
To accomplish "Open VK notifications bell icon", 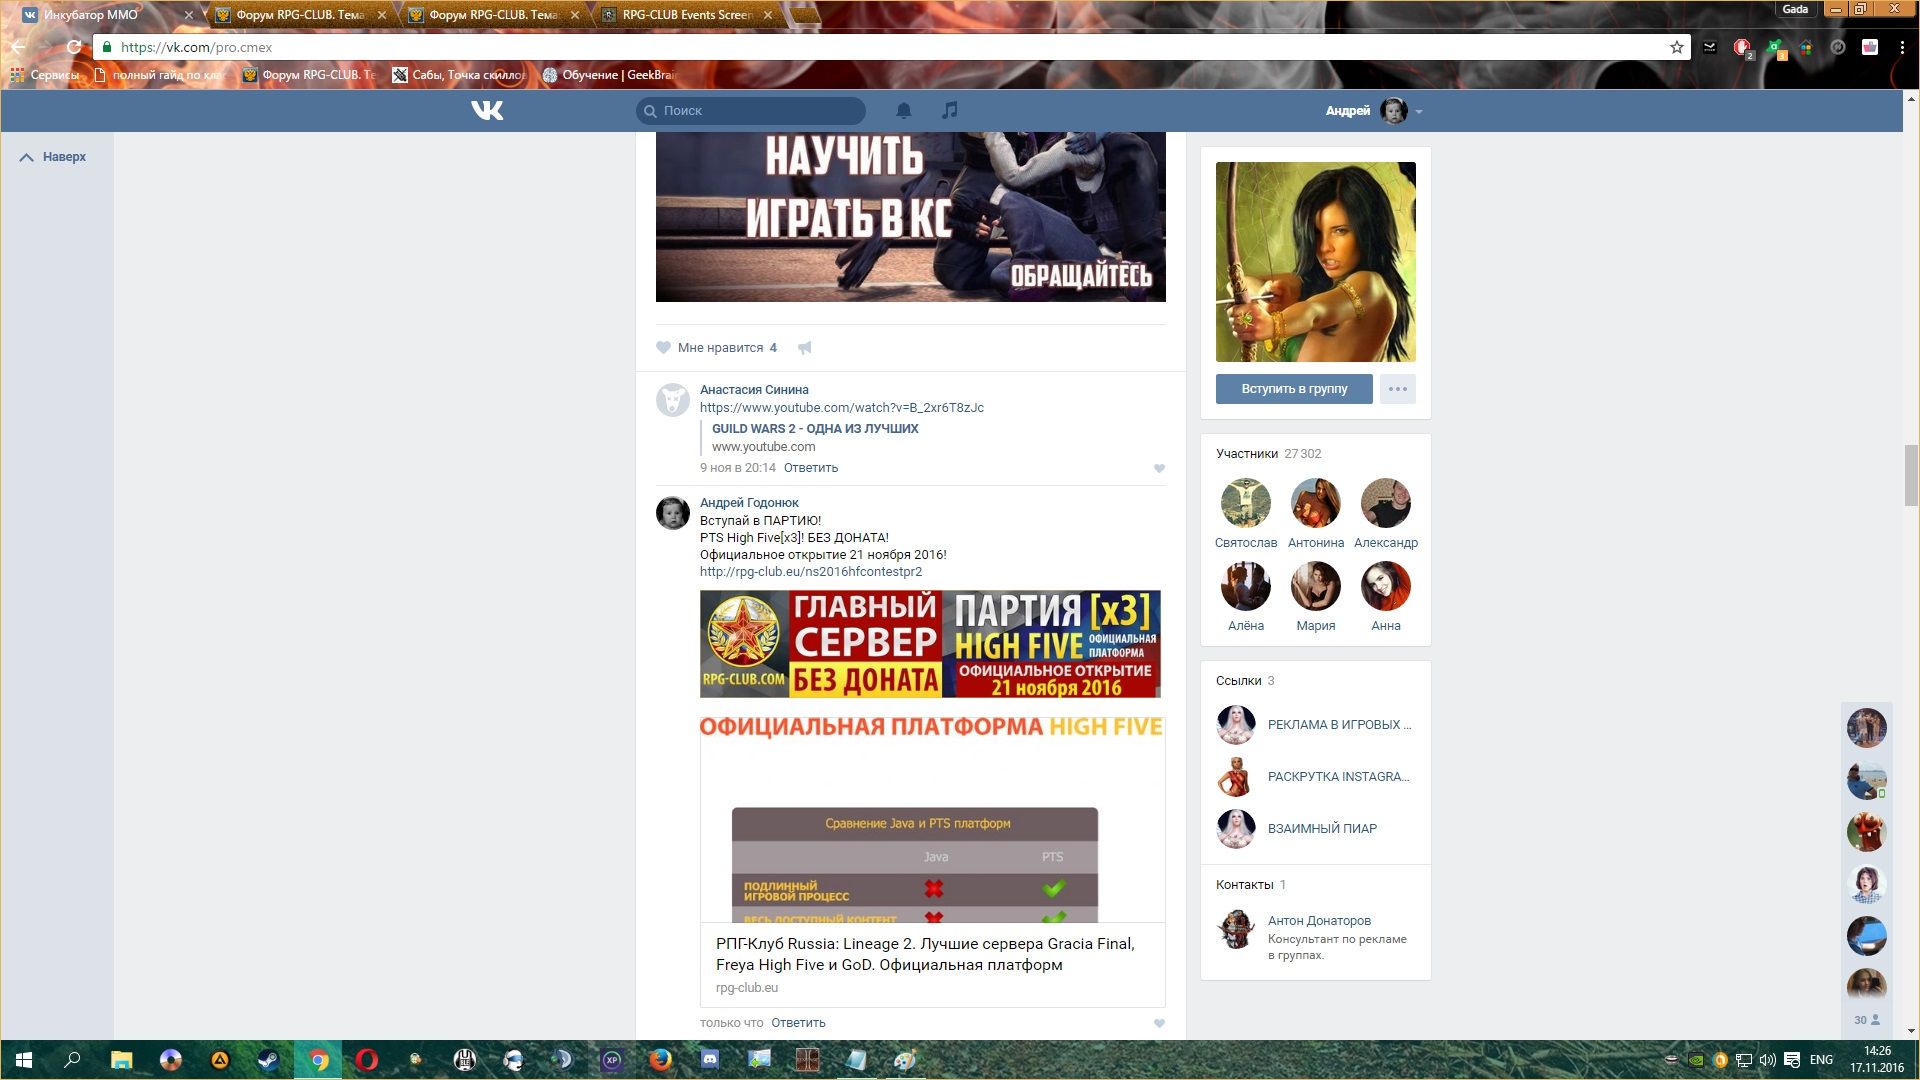I will (903, 110).
